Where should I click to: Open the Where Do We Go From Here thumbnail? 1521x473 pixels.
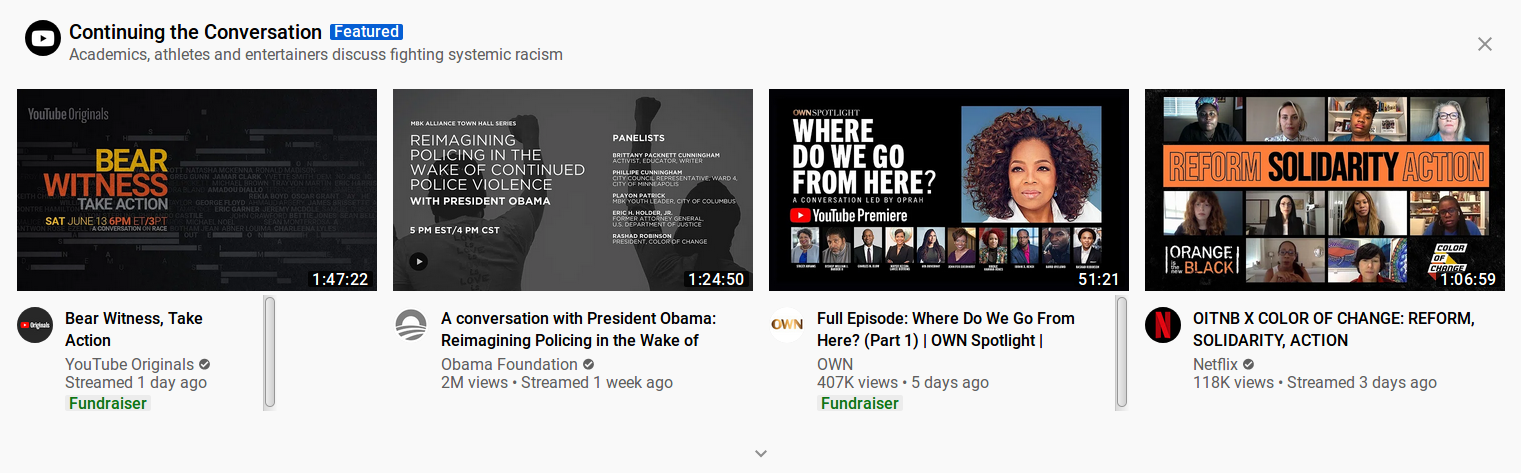click(949, 190)
